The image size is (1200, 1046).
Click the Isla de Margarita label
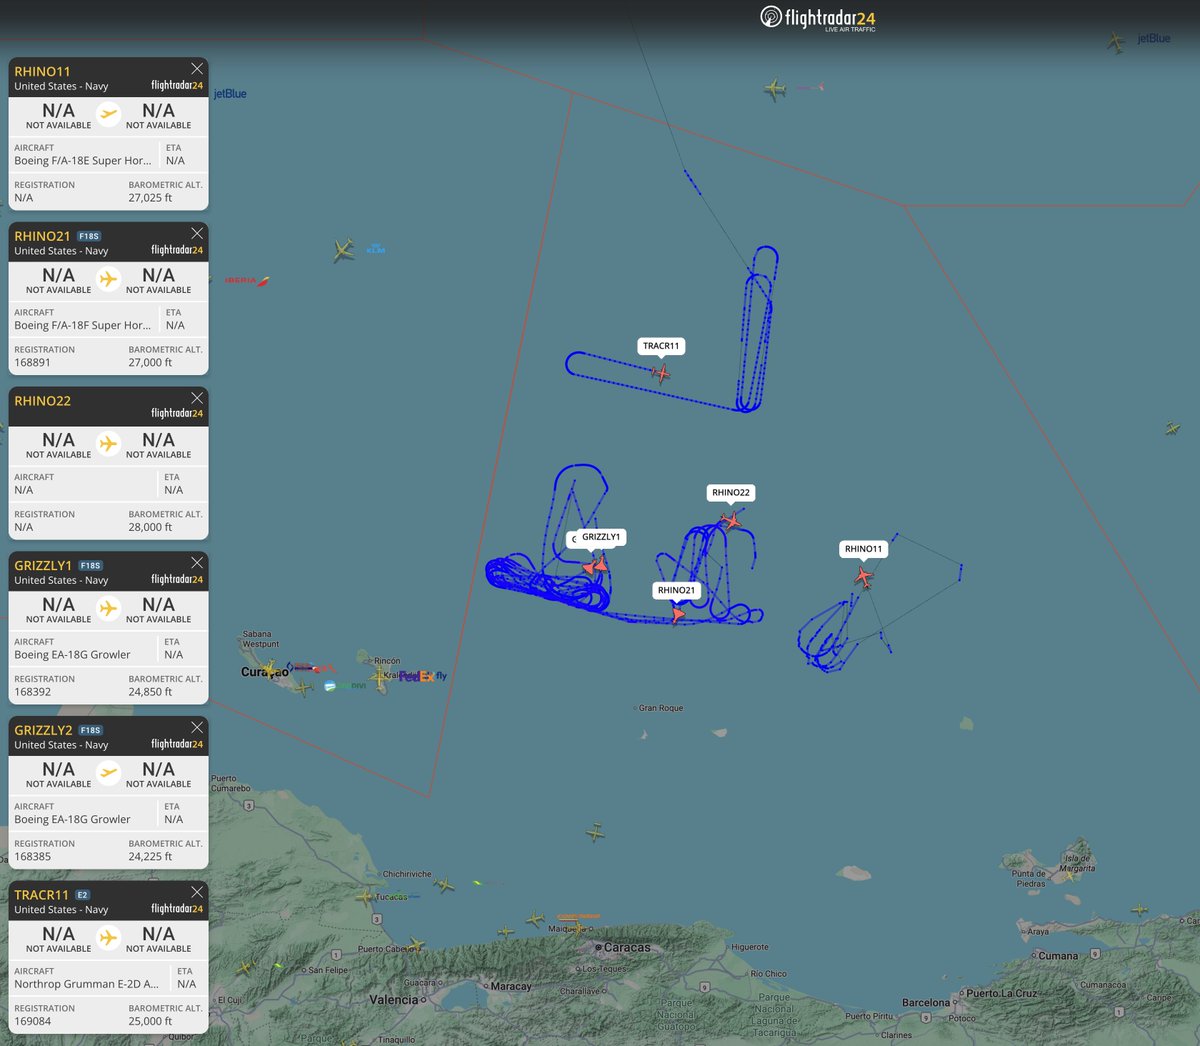click(1079, 863)
